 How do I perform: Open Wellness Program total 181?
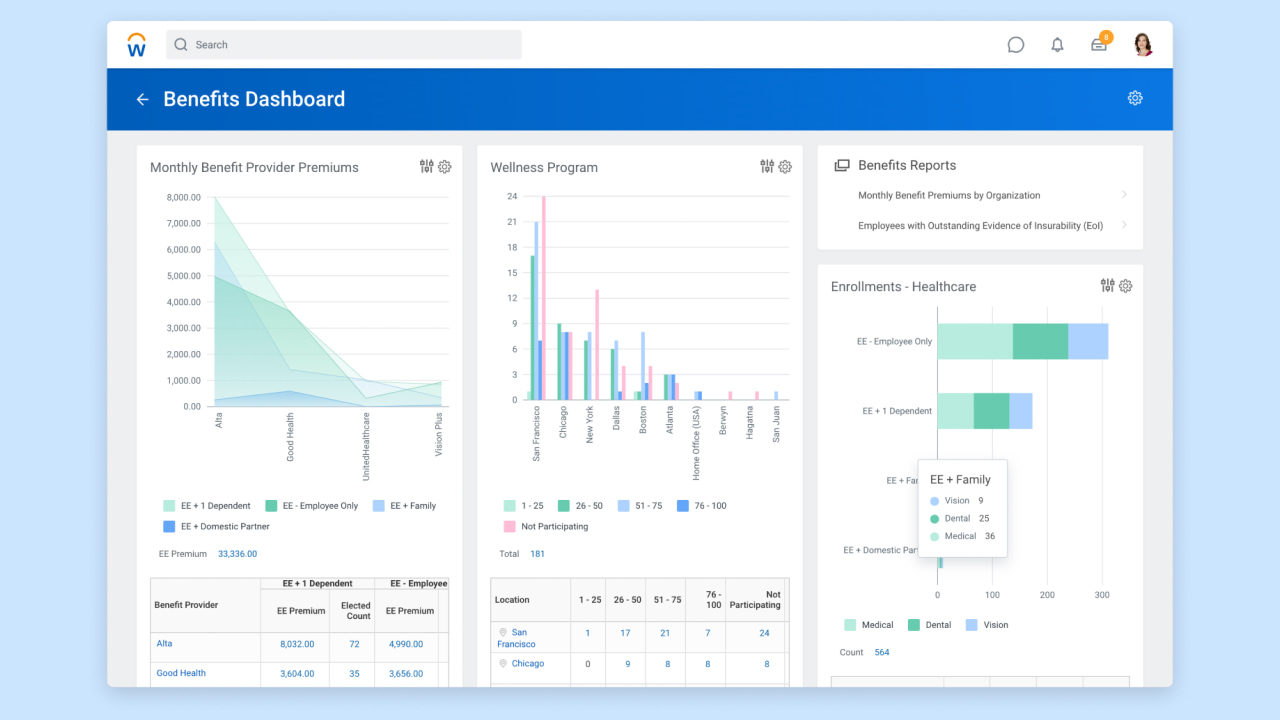click(x=537, y=554)
